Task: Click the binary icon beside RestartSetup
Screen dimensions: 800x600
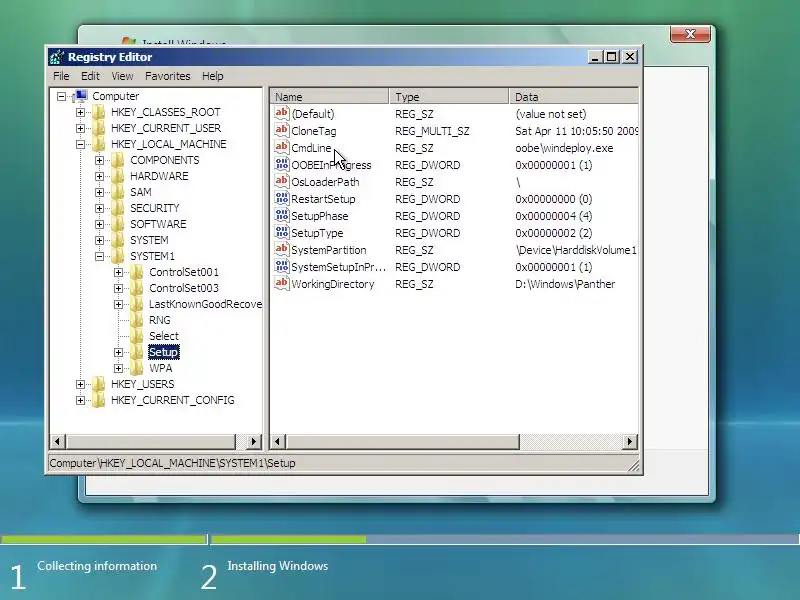Action: pyautogui.click(x=282, y=198)
